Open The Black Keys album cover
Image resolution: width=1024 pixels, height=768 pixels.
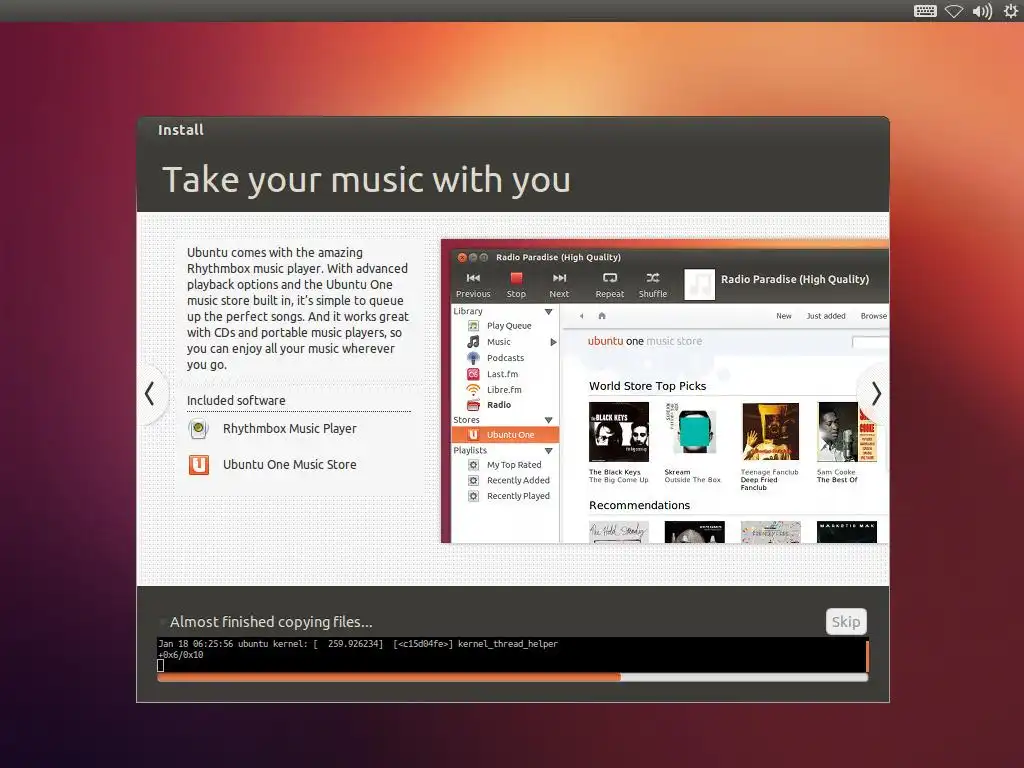[x=618, y=432]
